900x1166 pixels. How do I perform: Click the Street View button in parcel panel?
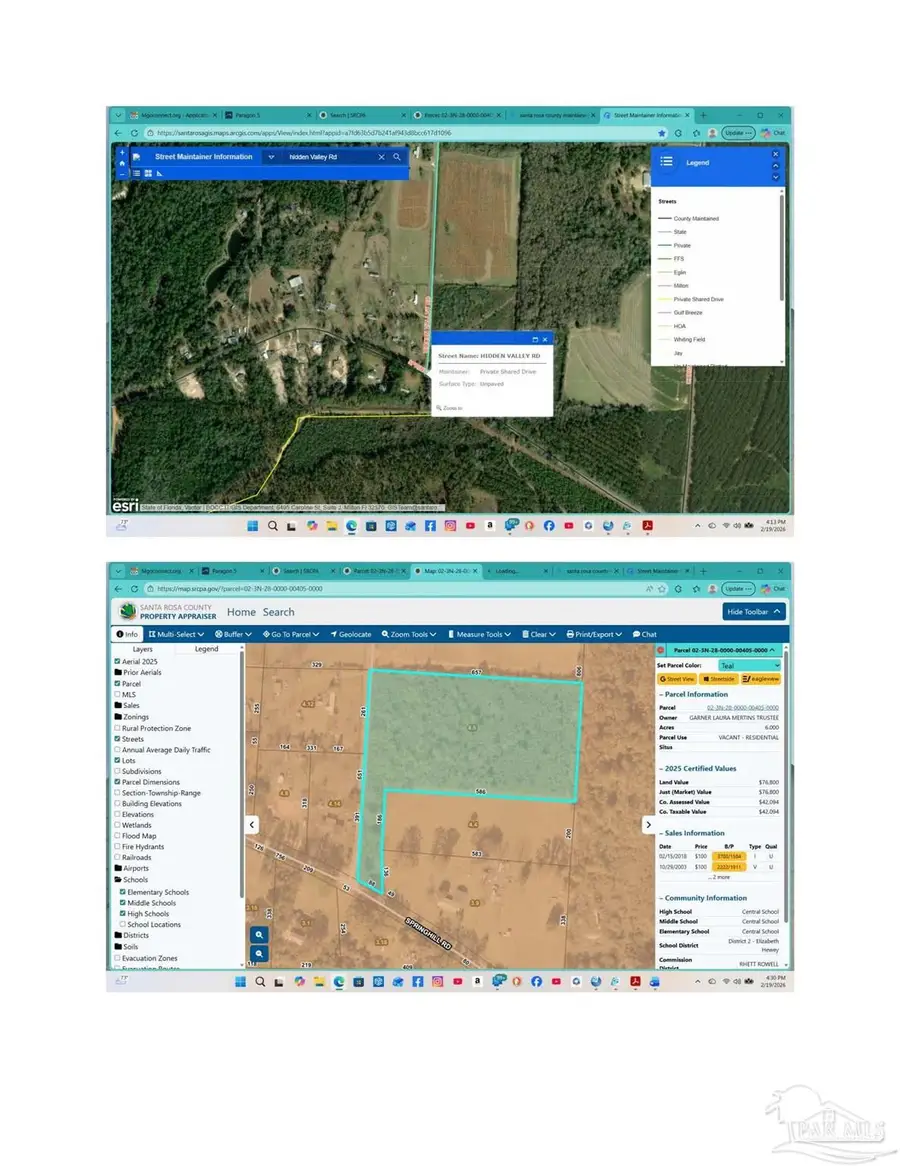point(677,679)
